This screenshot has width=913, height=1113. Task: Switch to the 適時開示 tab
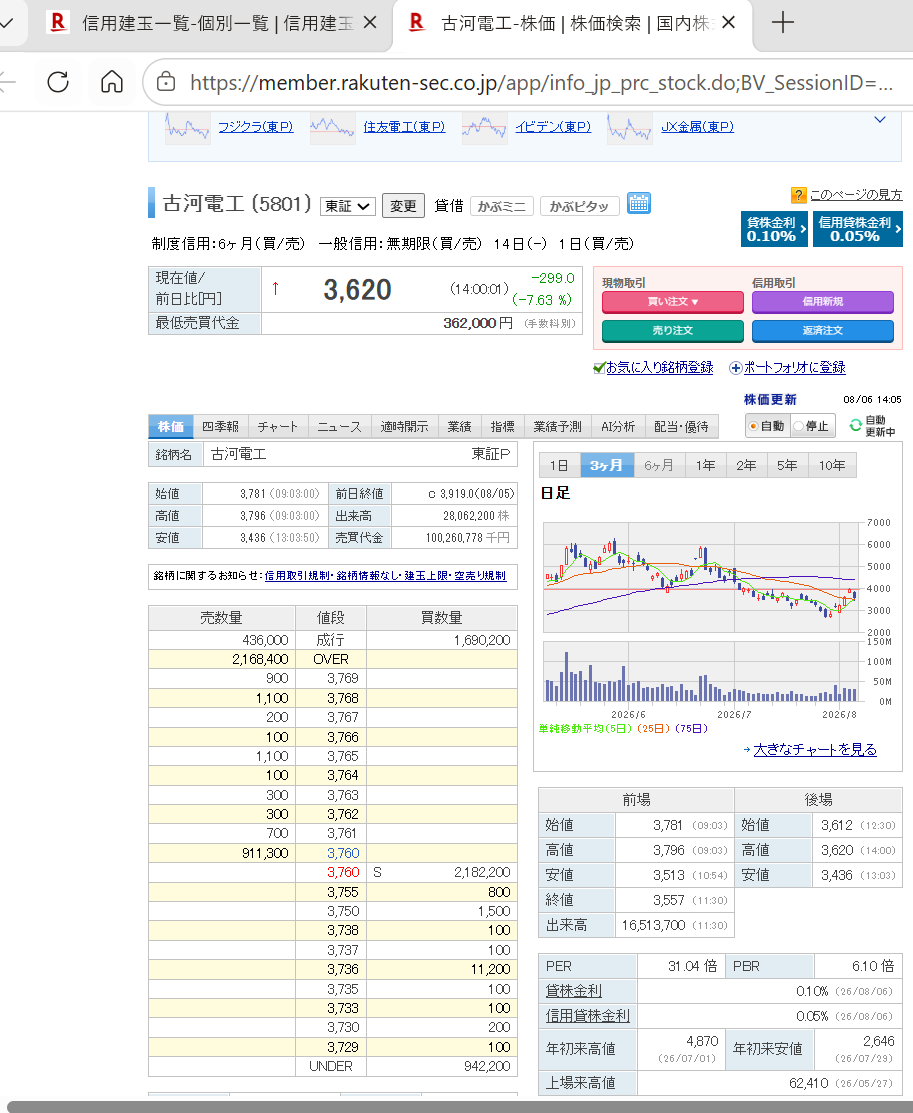click(x=405, y=427)
